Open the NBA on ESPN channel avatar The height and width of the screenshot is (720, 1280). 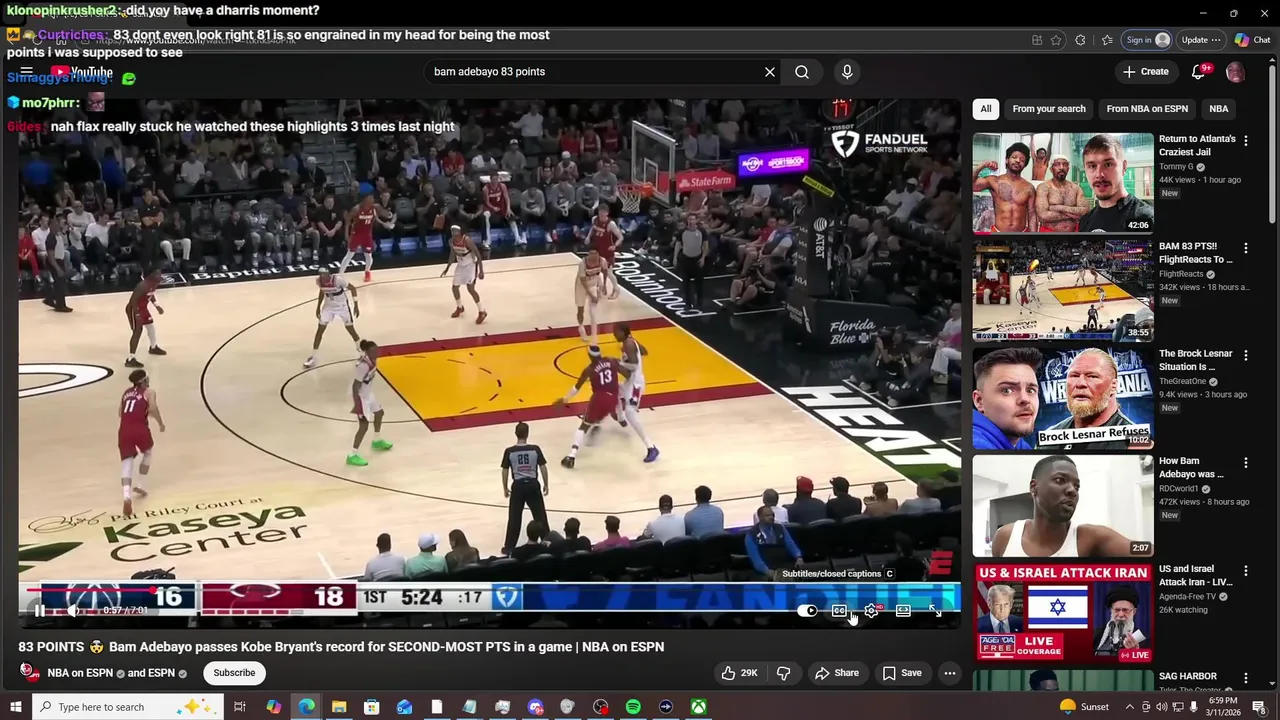[30, 672]
